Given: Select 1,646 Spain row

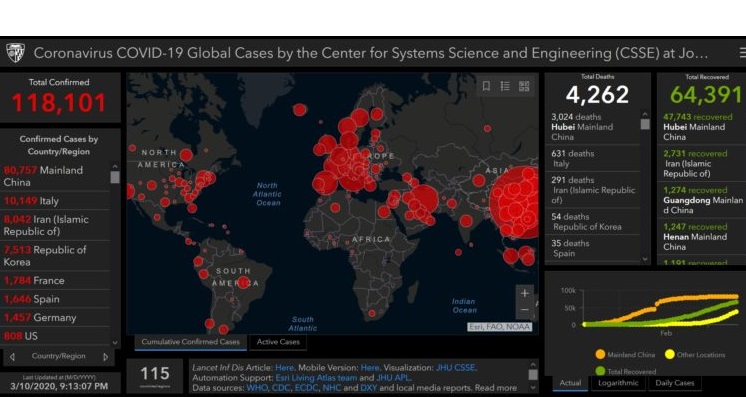Looking at the screenshot, I should point(55,299).
